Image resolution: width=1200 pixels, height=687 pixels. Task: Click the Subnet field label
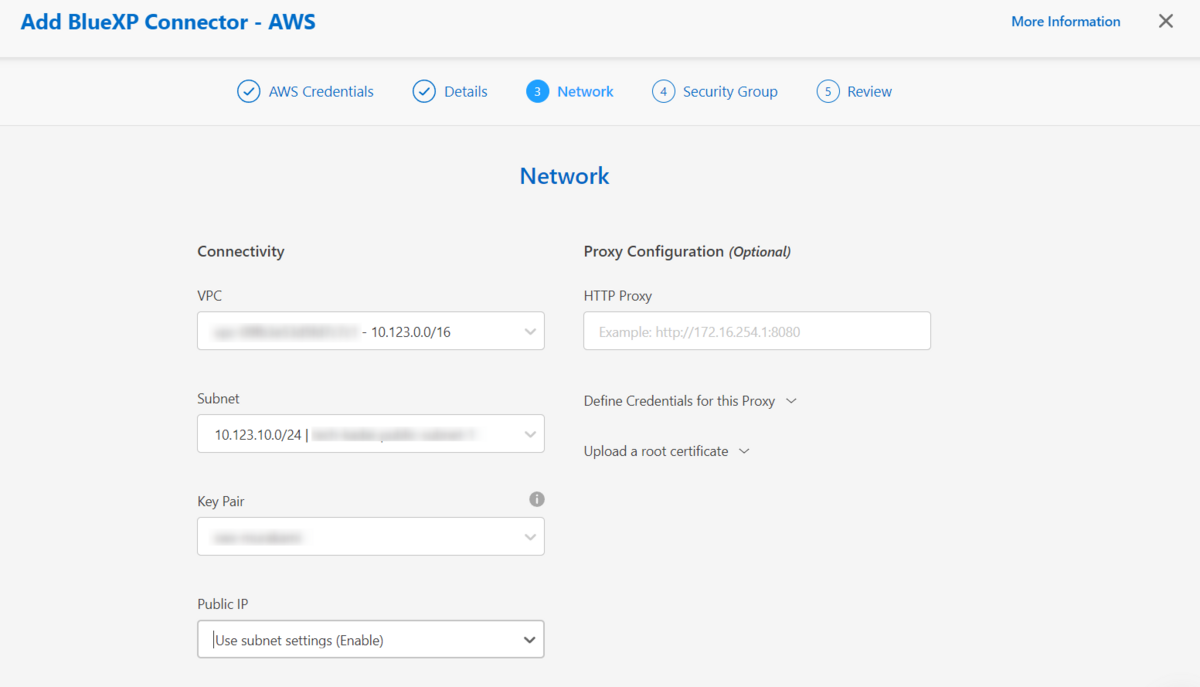pyautogui.click(x=218, y=398)
